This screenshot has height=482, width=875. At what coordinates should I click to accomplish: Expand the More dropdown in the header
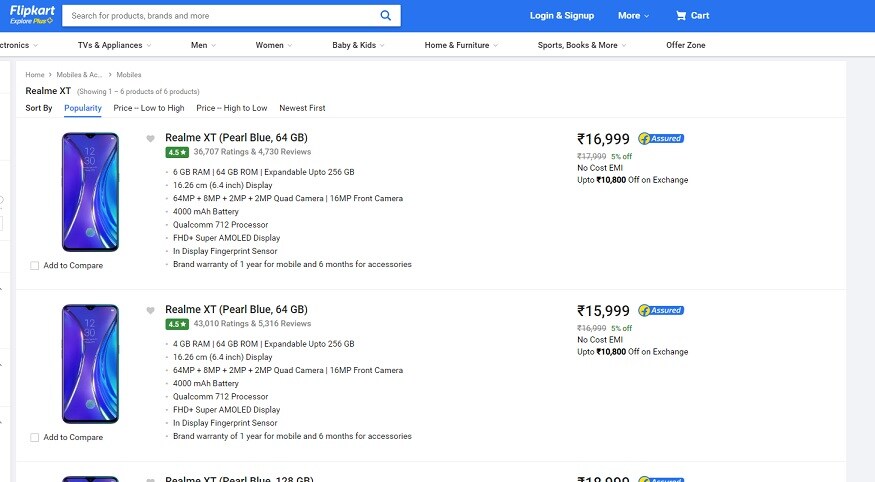(633, 16)
